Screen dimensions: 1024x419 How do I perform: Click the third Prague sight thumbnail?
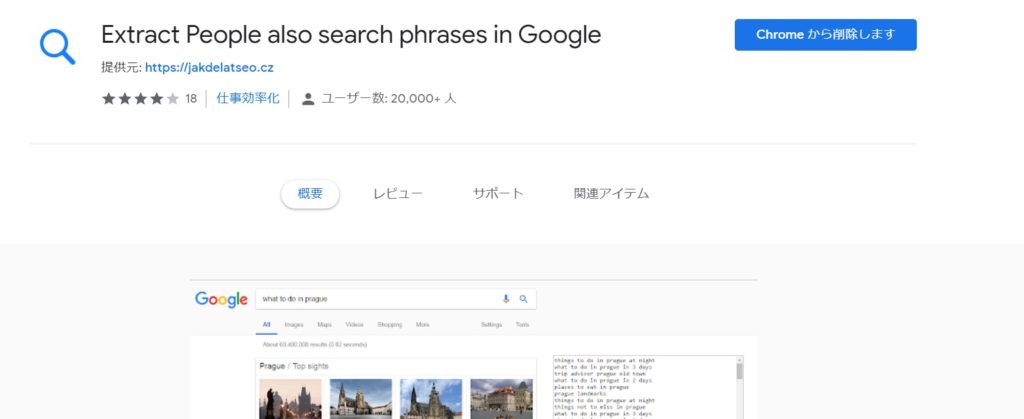click(x=431, y=399)
